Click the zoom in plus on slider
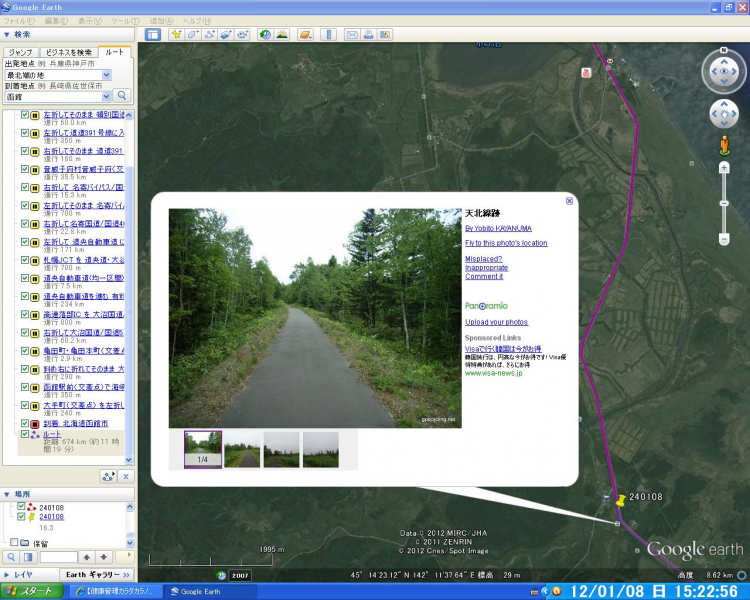 coord(724,167)
